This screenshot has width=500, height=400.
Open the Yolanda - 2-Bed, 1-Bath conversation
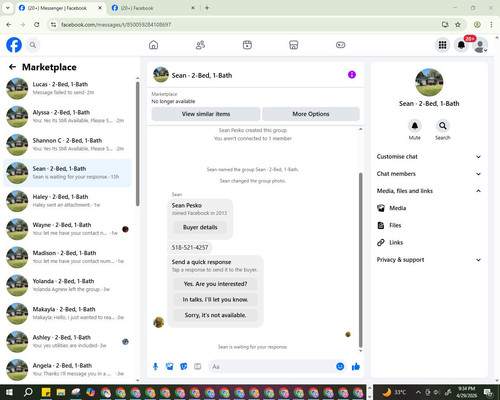click(x=67, y=285)
